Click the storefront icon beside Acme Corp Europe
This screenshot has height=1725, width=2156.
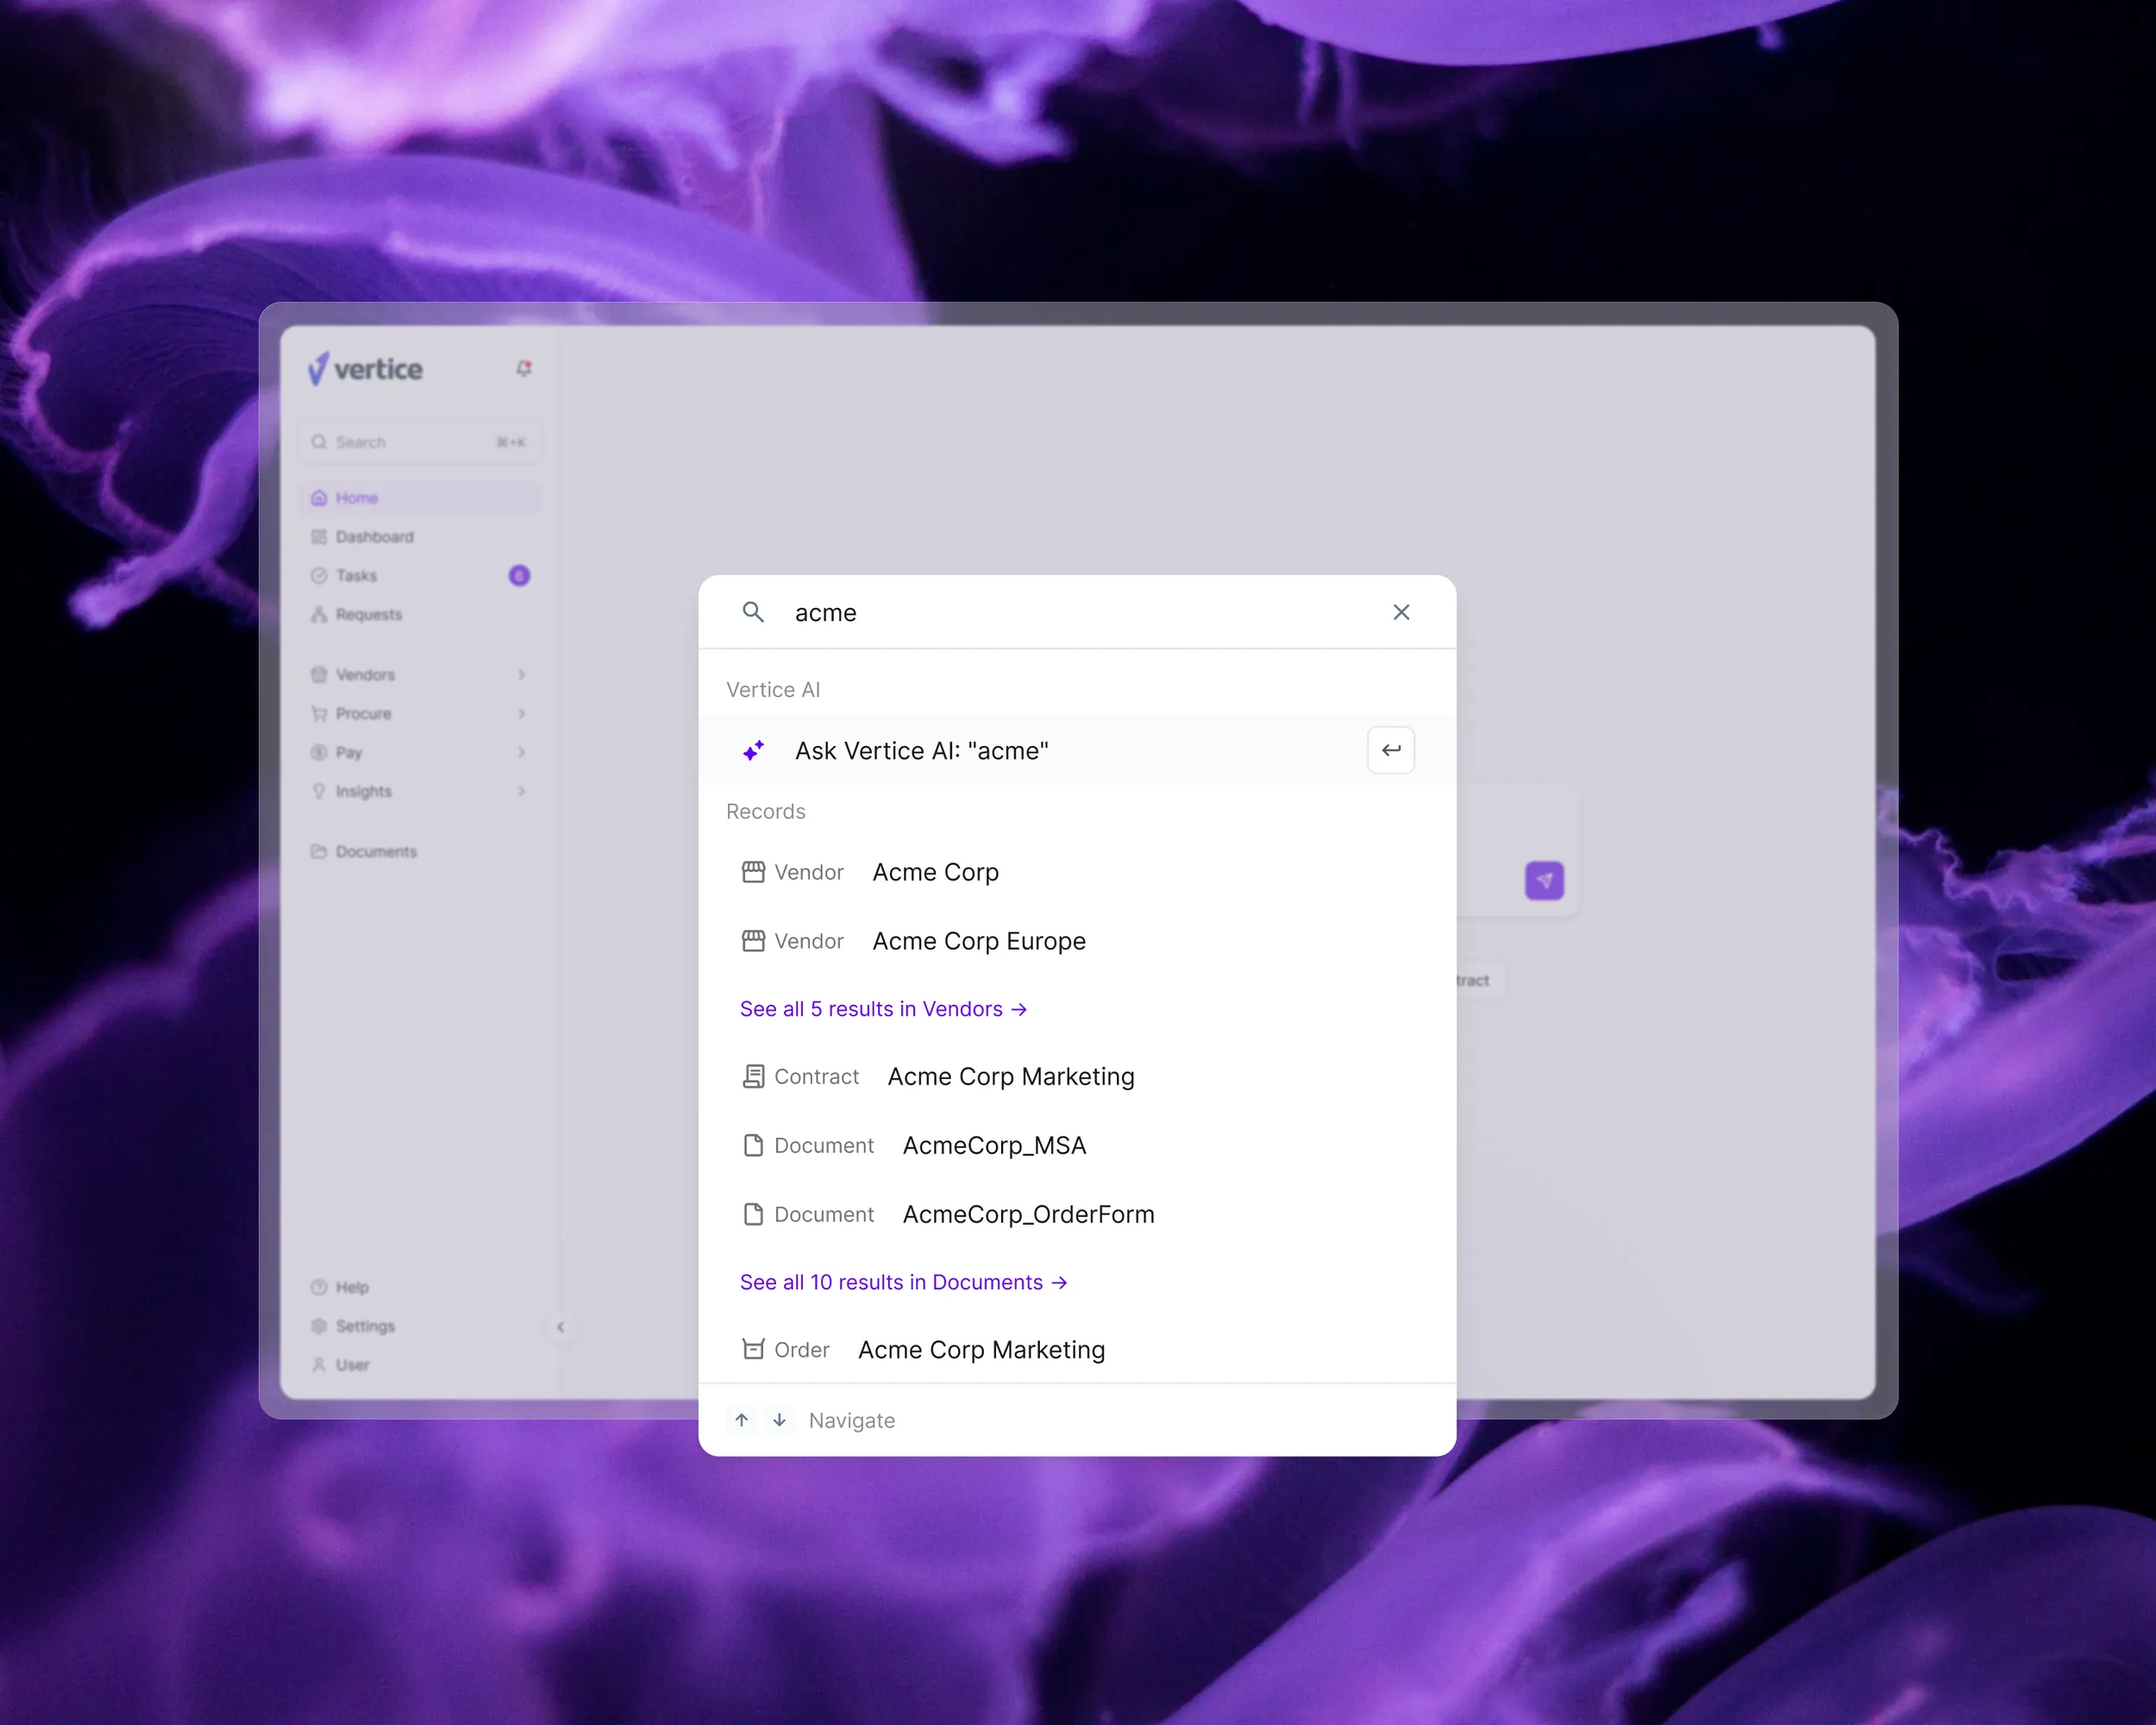753,941
